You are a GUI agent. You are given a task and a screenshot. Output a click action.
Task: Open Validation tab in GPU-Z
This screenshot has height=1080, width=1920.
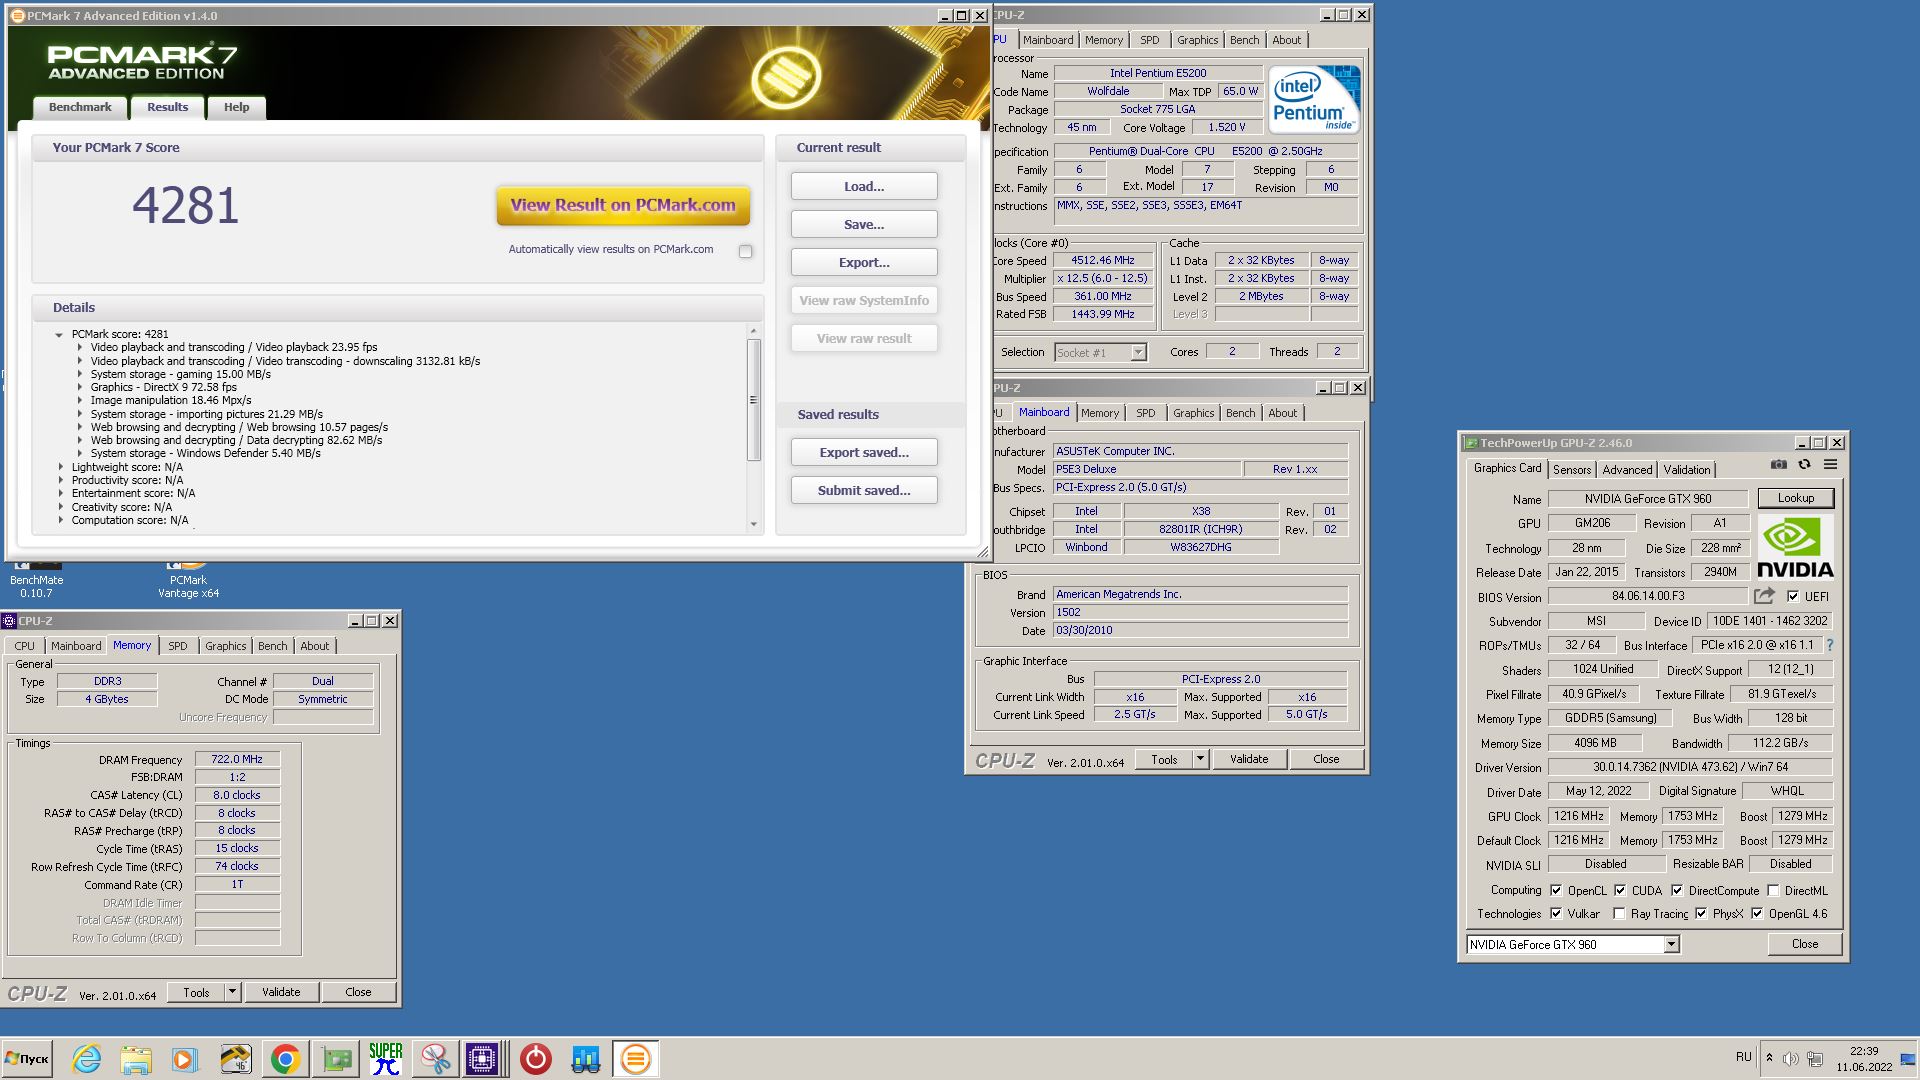(1687, 470)
